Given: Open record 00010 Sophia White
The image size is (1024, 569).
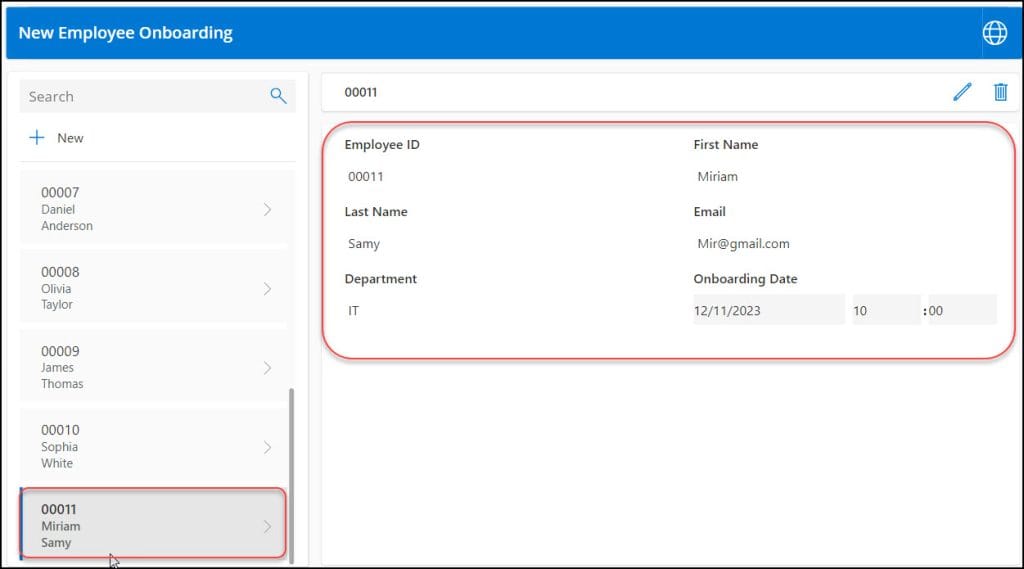Looking at the screenshot, I should pyautogui.click(x=153, y=447).
